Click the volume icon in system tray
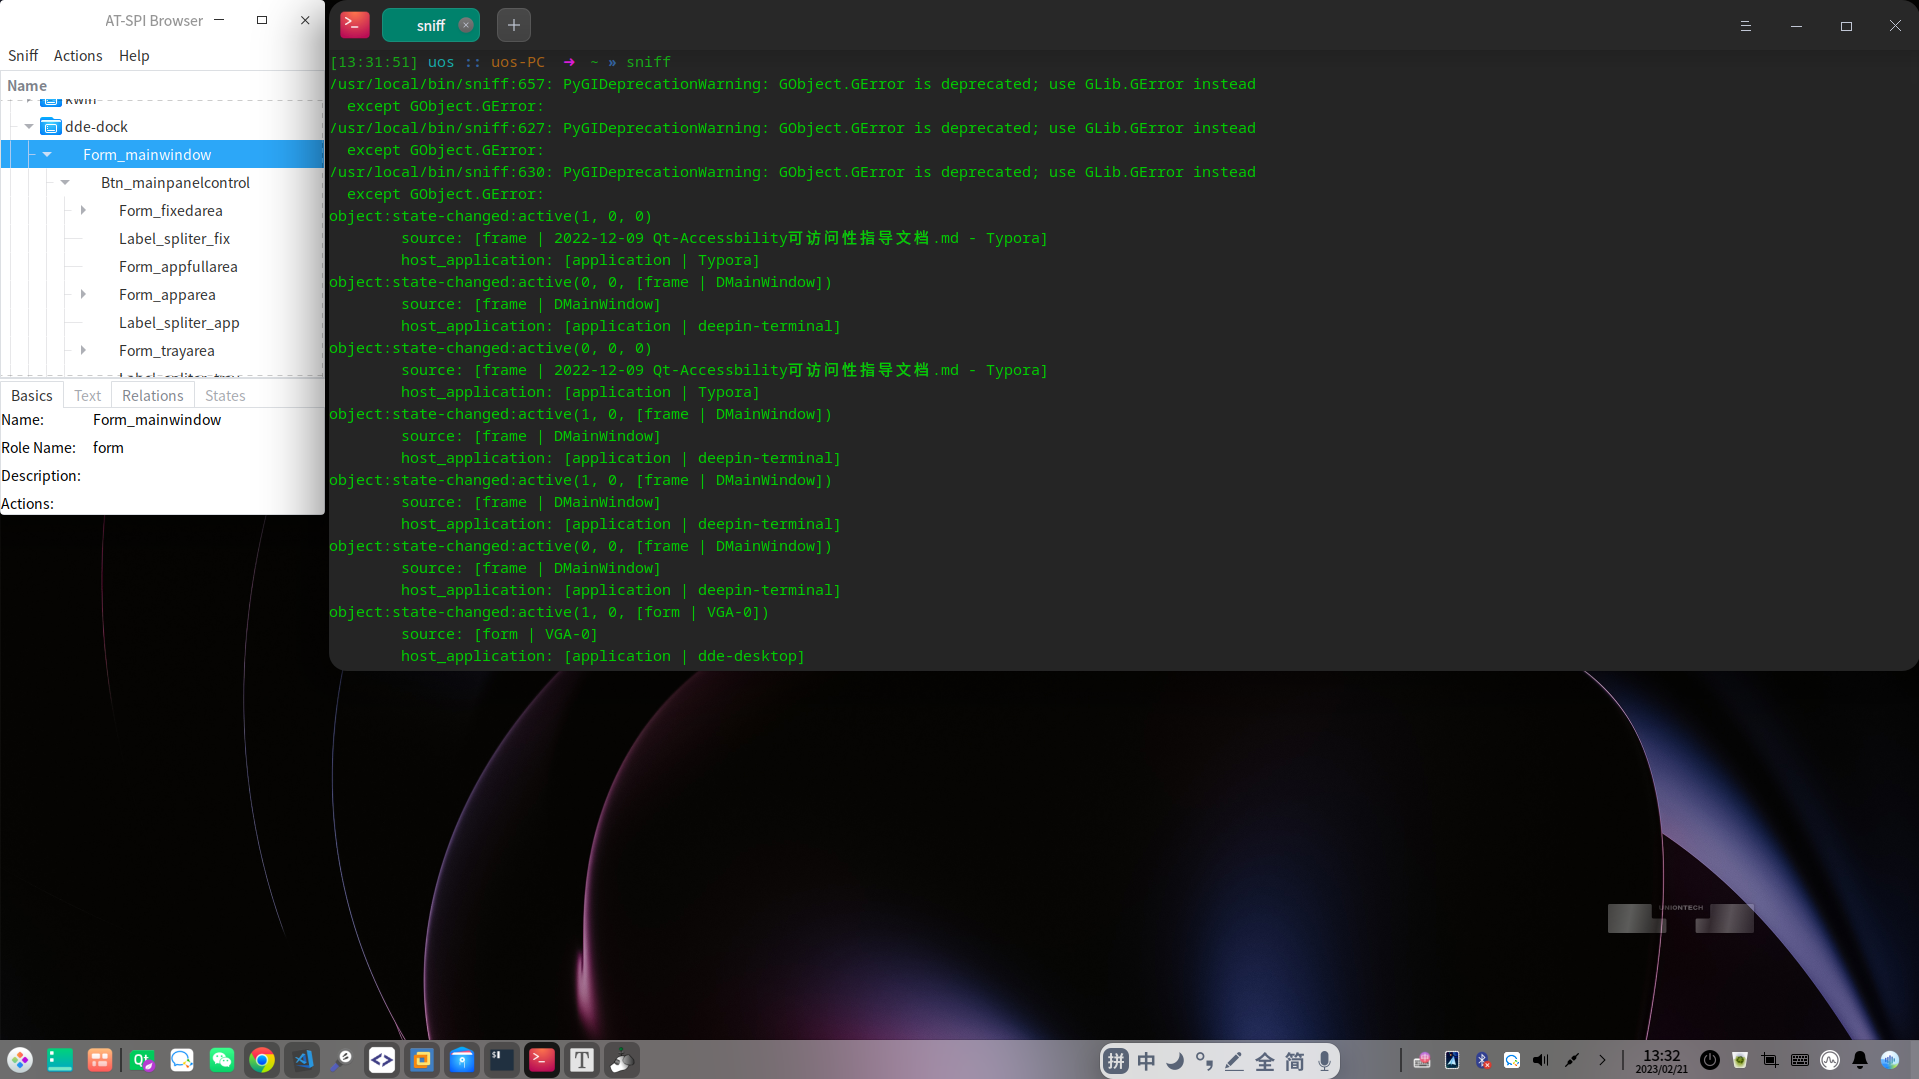 (1540, 1060)
